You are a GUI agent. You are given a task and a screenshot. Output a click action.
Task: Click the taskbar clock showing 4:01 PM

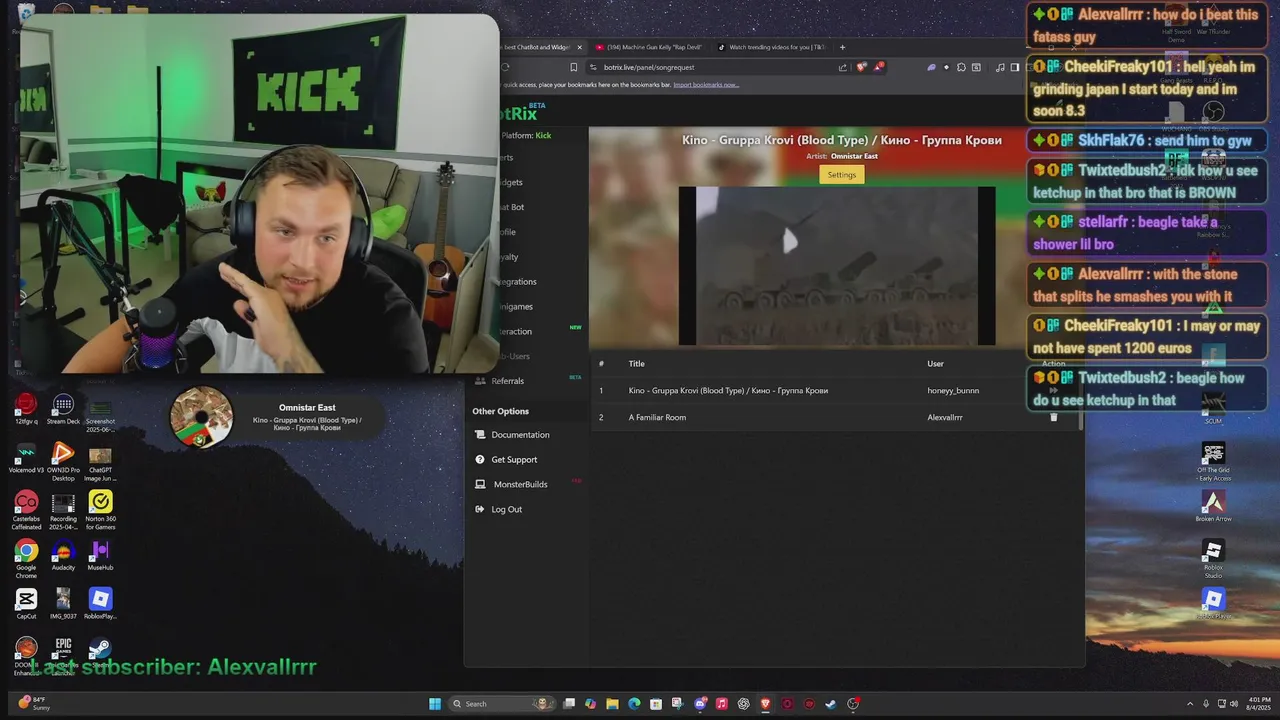pos(1258,703)
